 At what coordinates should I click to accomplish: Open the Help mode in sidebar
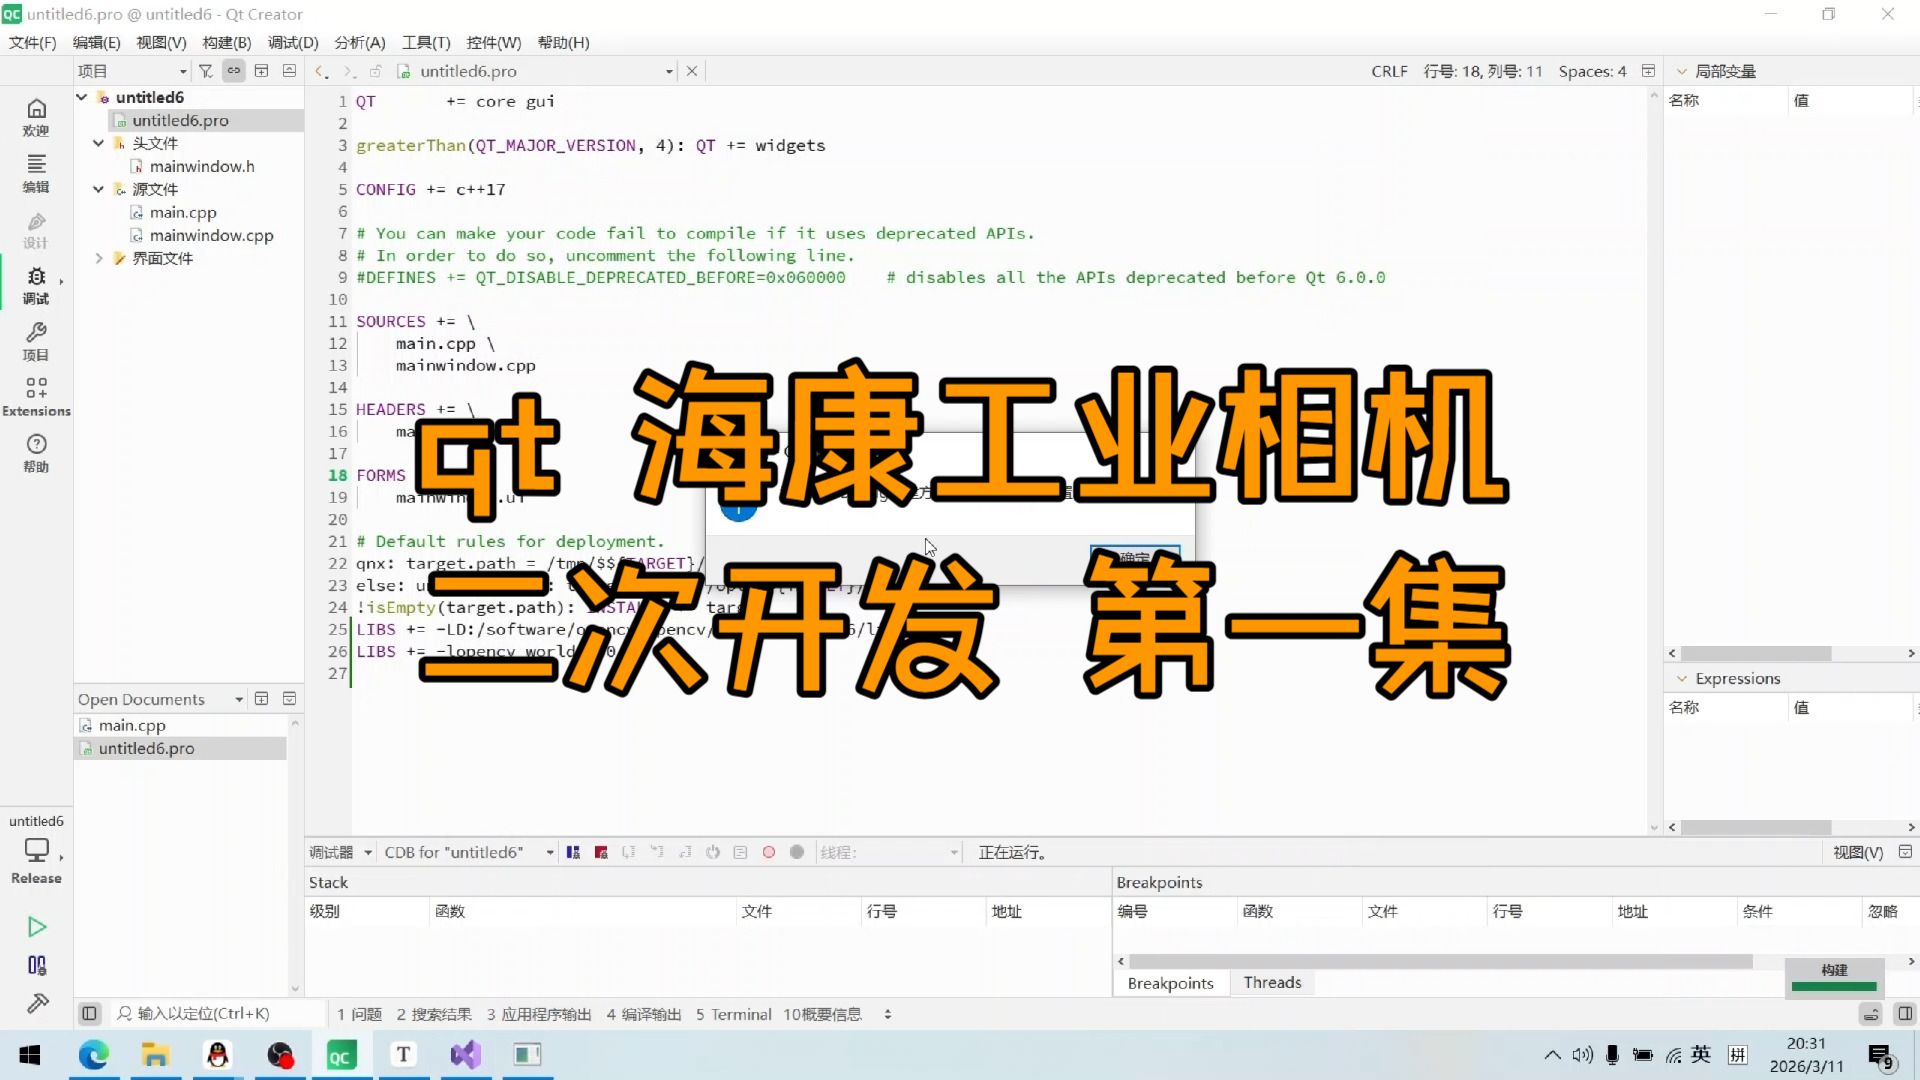(x=36, y=453)
